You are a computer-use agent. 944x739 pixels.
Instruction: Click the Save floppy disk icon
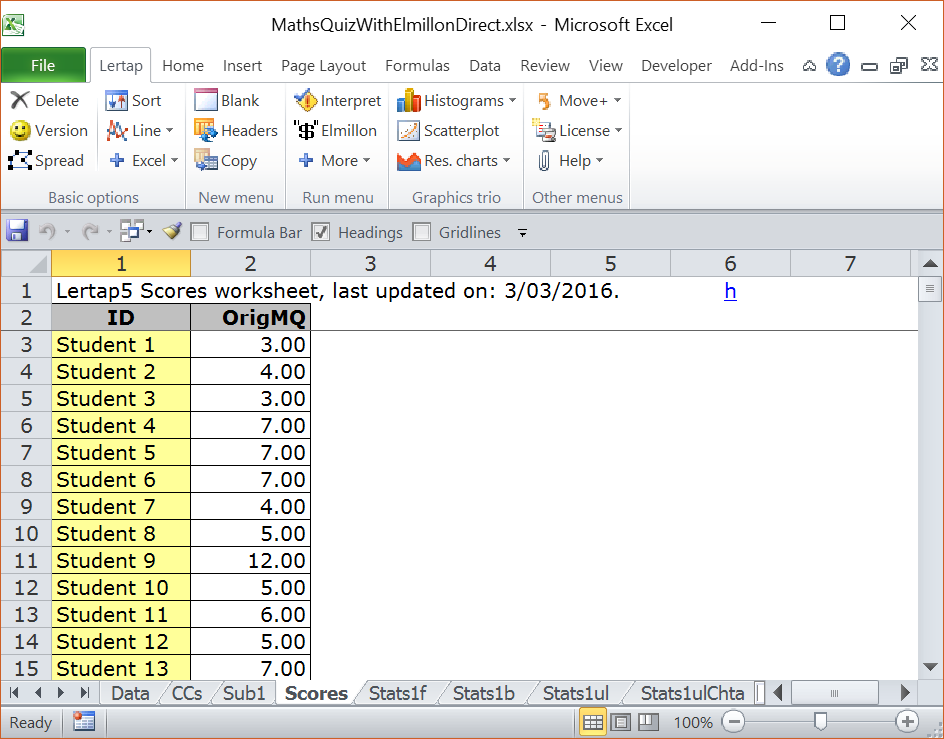click(x=17, y=232)
